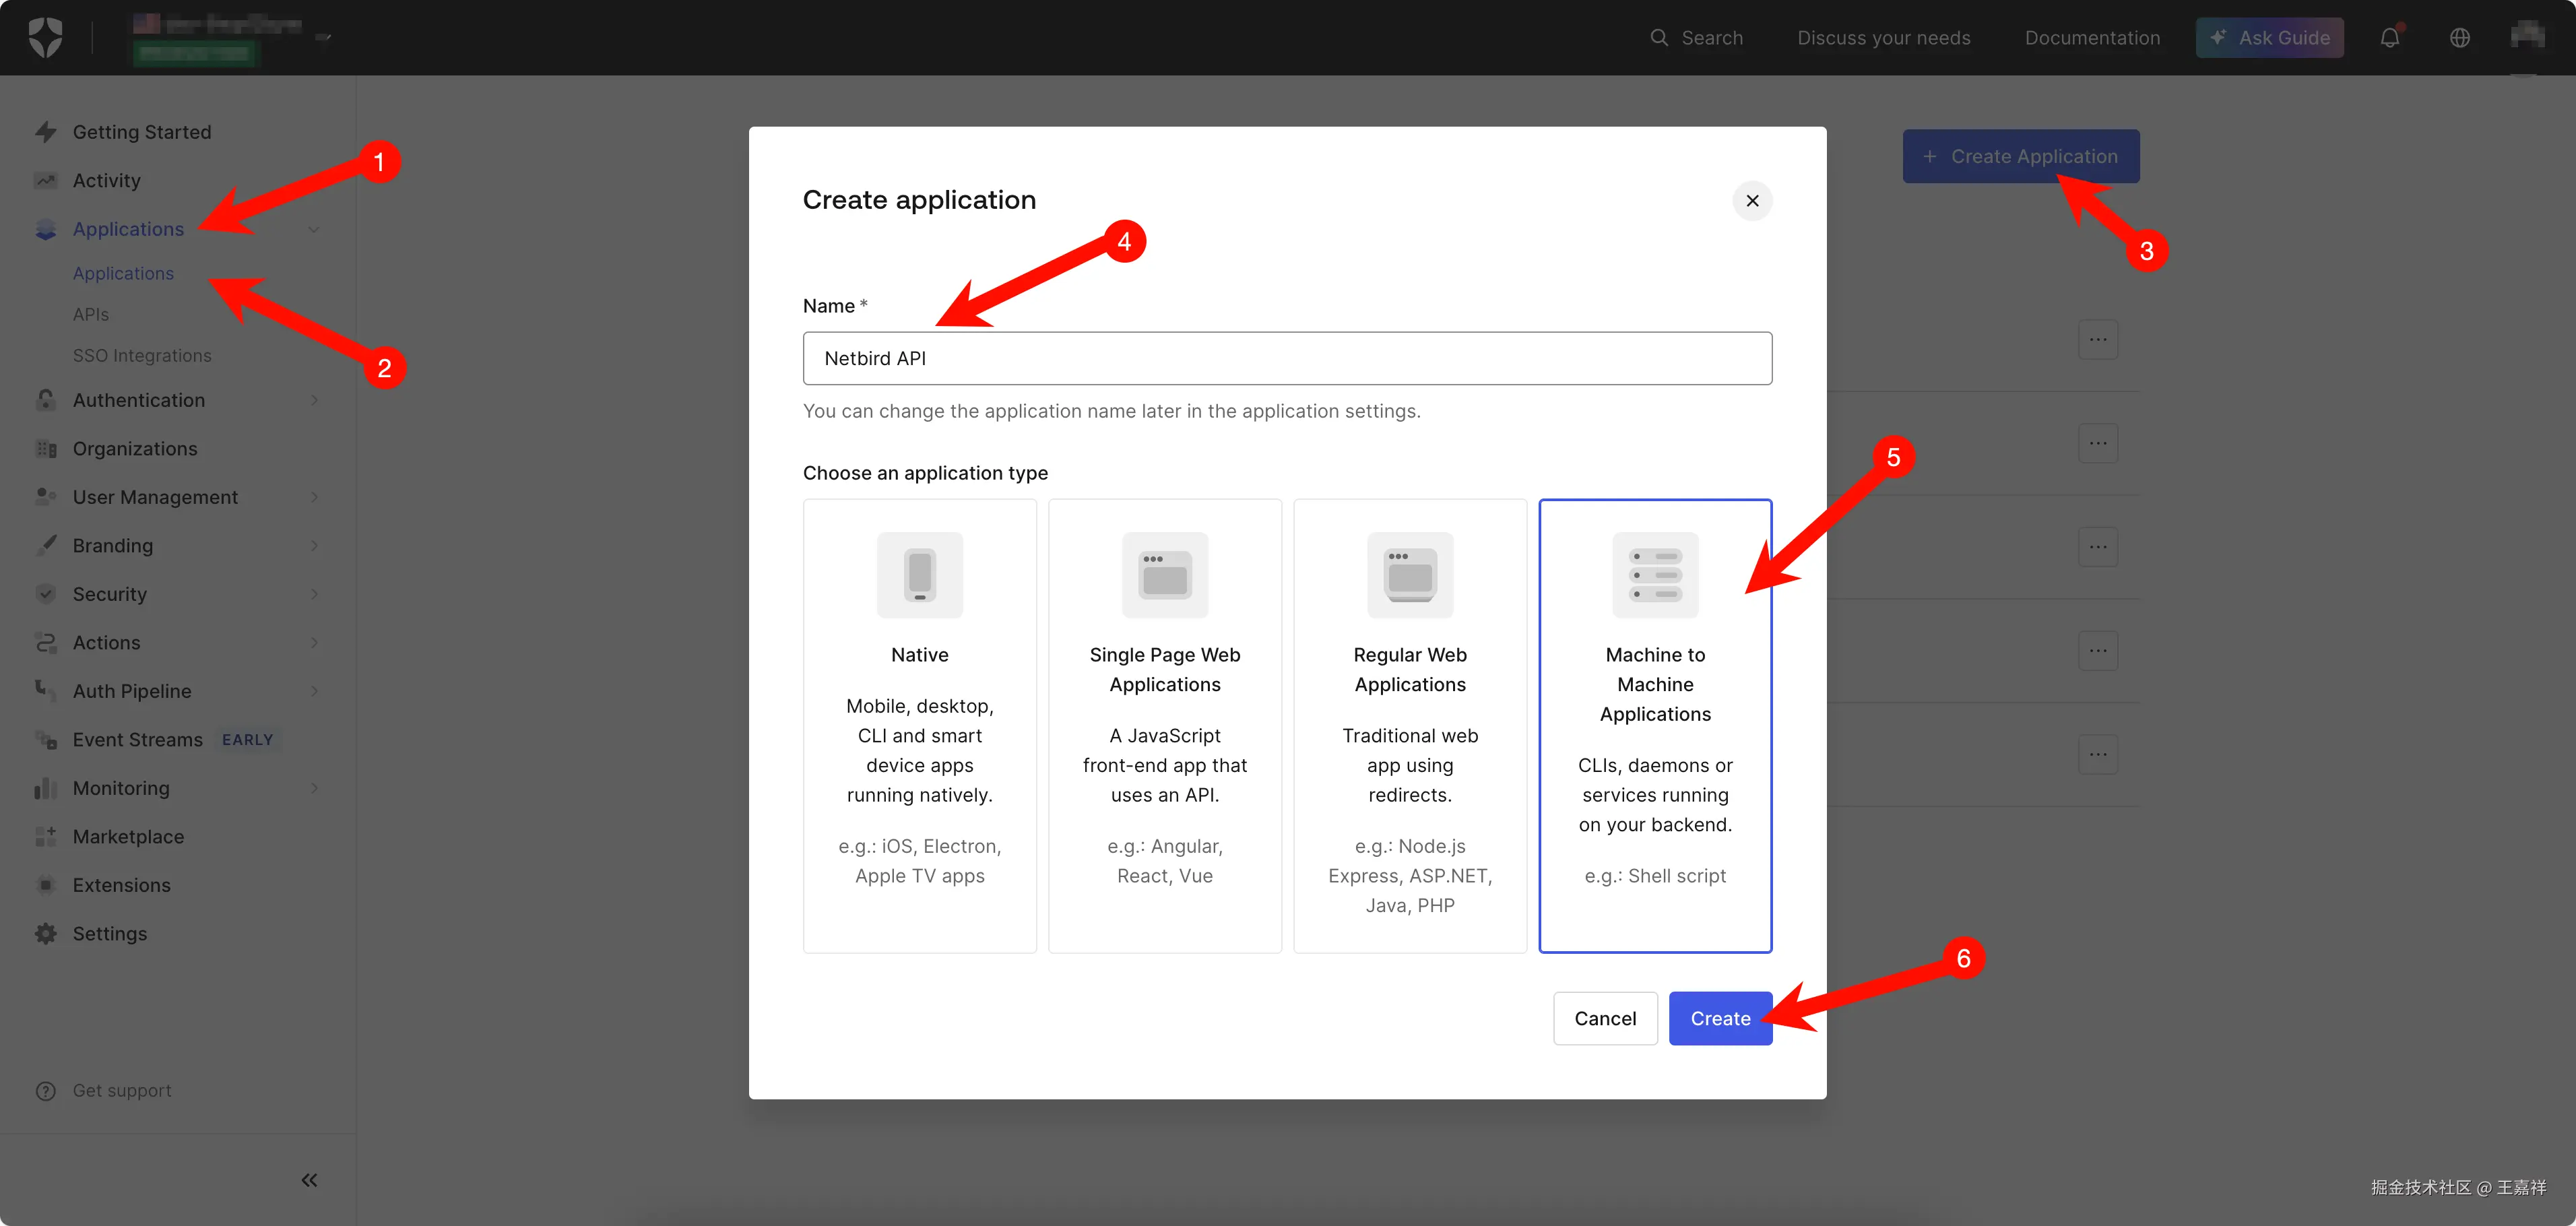Expand the Monitoring menu chevron
The width and height of the screenshot is (2576, 1226).
[x=314, y=788]
